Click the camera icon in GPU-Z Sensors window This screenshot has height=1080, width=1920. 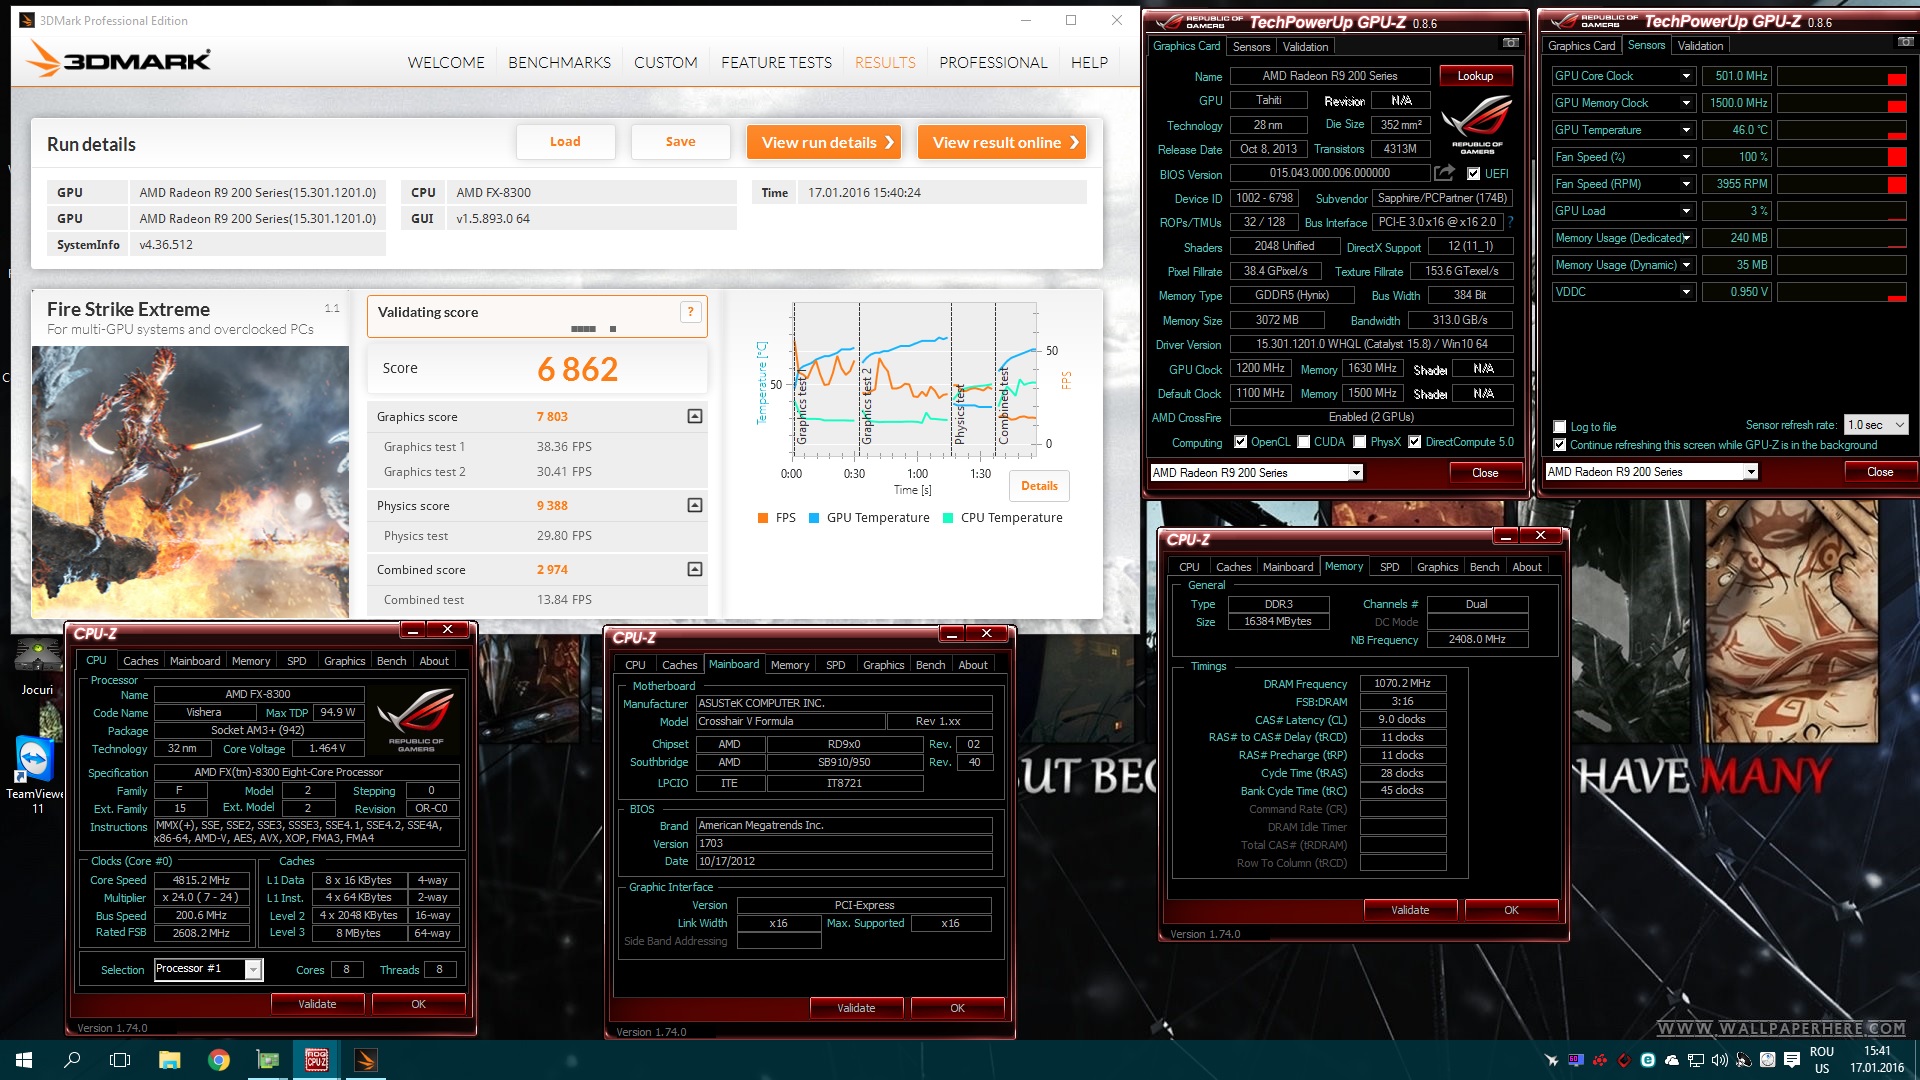pos(1905,42)
